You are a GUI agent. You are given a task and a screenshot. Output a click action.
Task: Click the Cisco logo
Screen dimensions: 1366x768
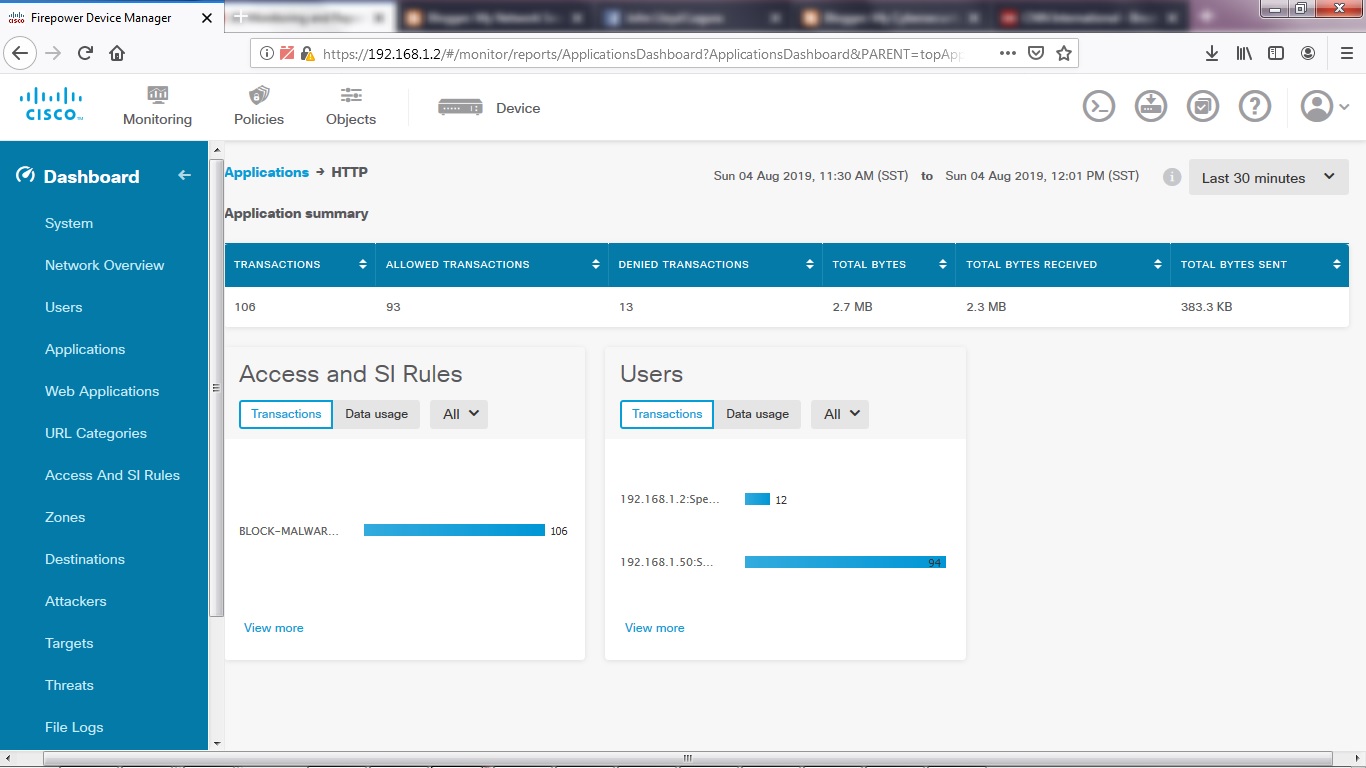pyautogui.click(x=51, y=105)
